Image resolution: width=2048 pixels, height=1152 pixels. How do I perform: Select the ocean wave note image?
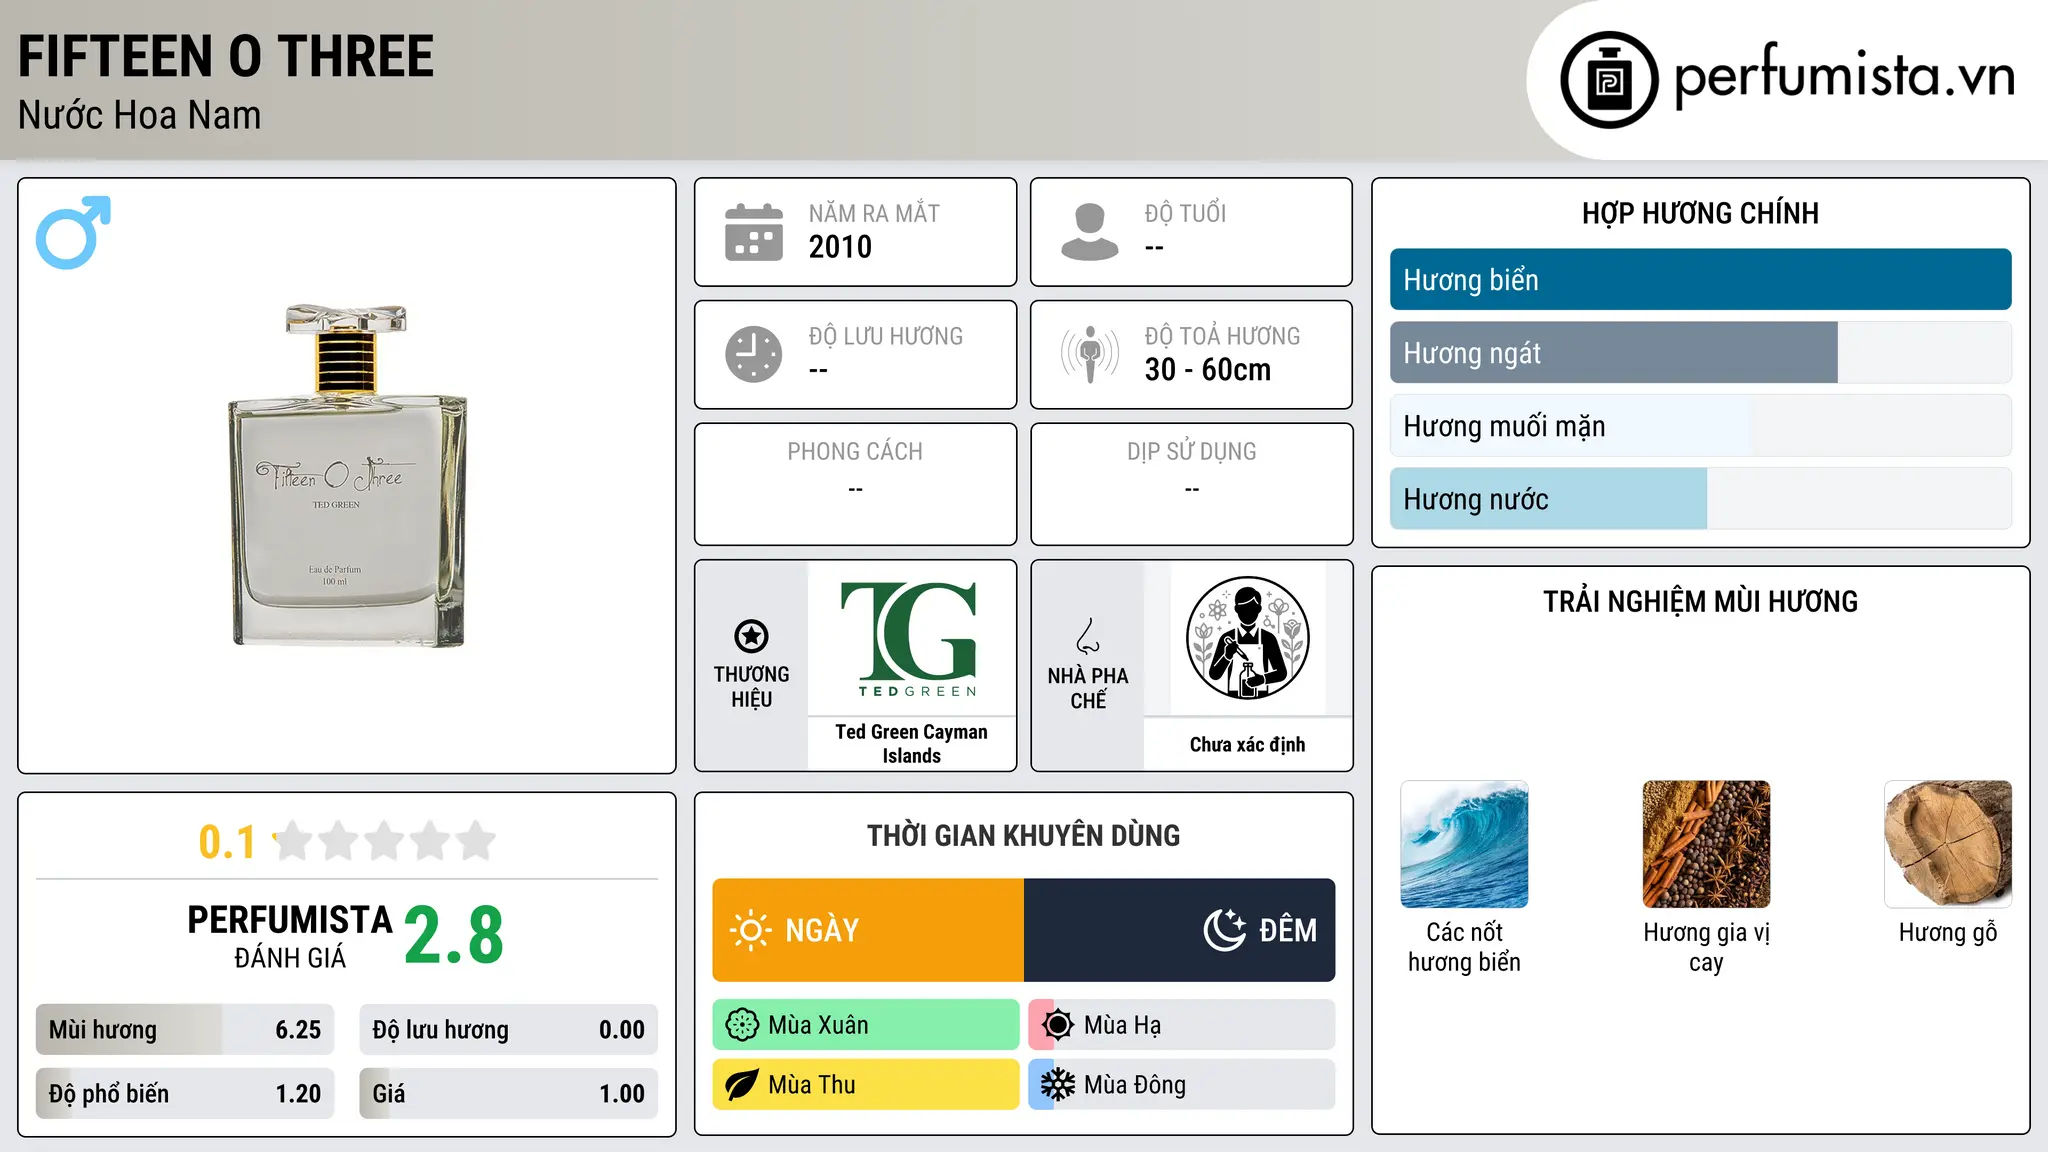tap(1464, 844)
